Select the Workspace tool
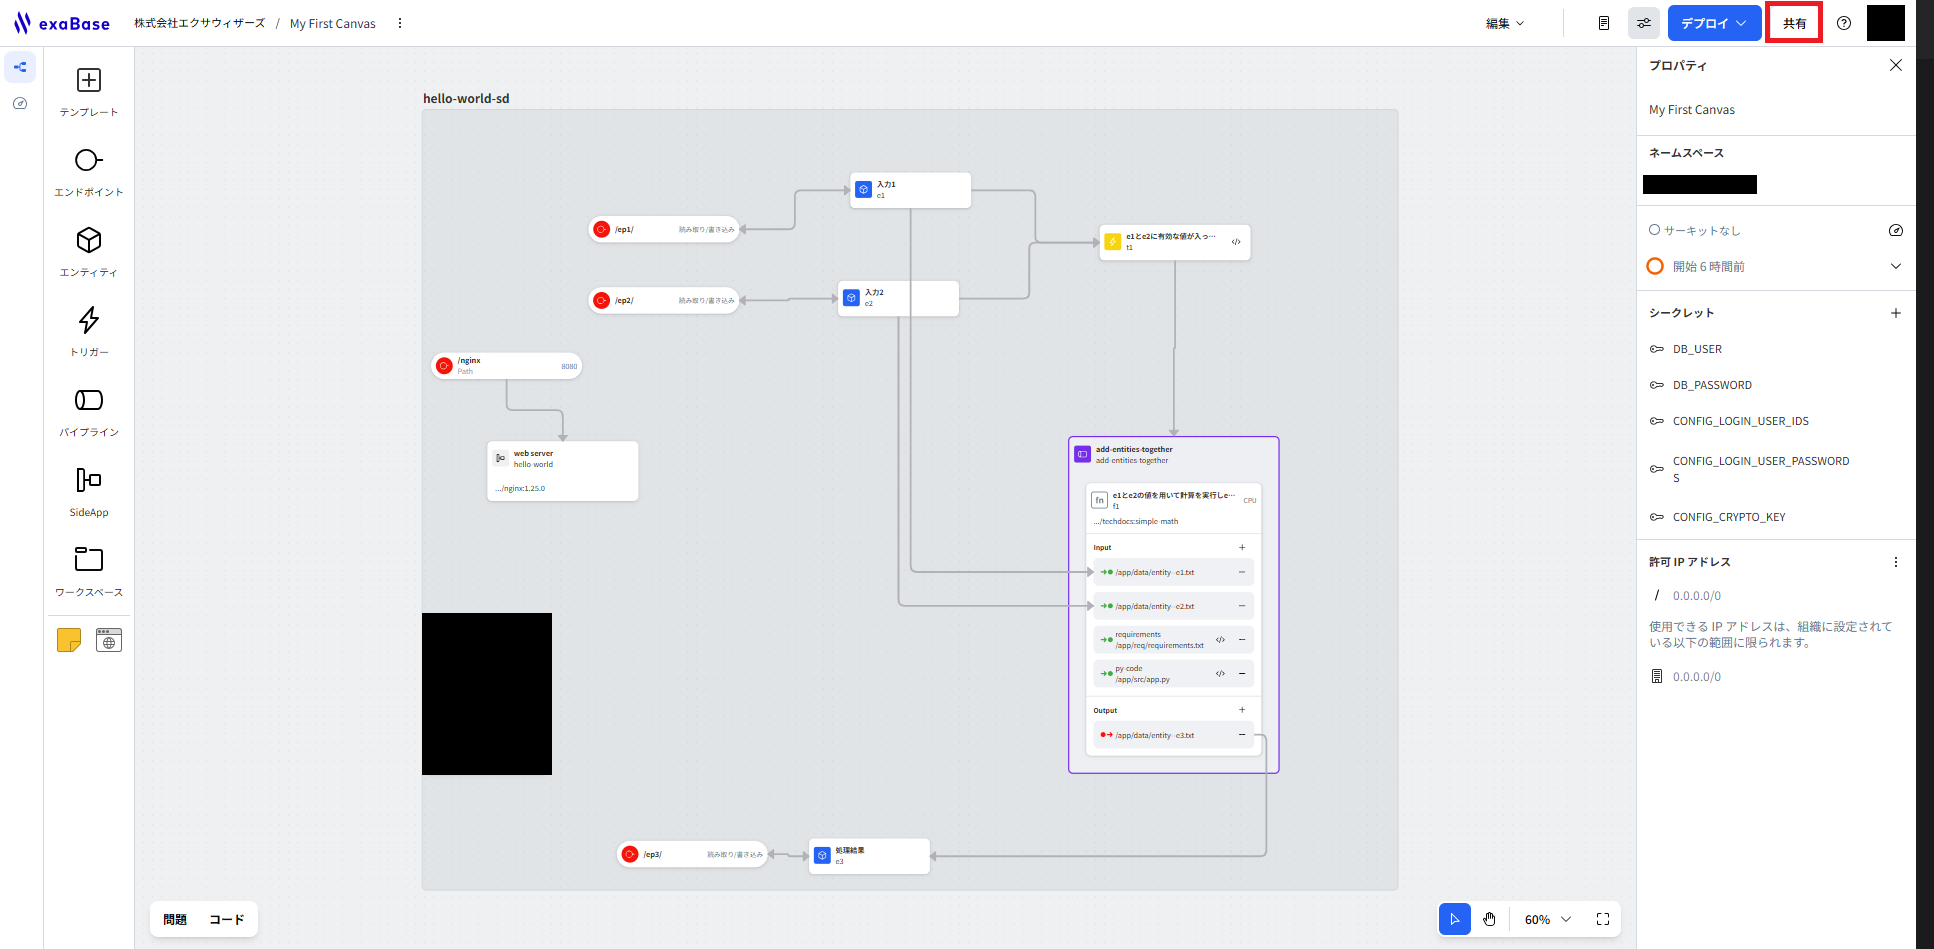The height and width of the screenshot is (949, 1934). 89,572
